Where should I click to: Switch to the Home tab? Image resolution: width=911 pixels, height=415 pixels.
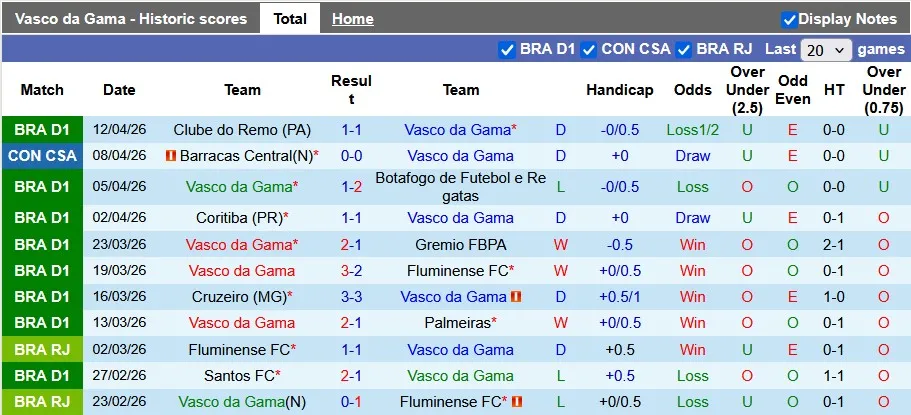click(352, 19)
